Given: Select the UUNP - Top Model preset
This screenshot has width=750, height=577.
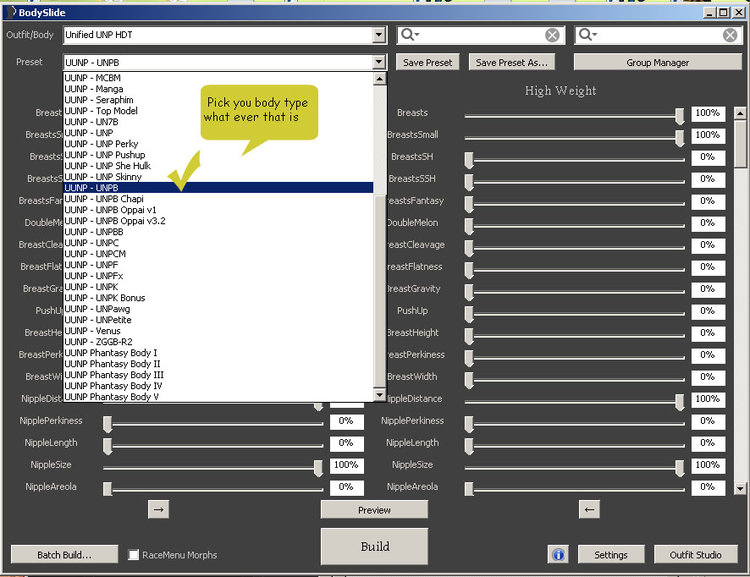Looking at the screenshot, I should click(x=218, y=111).
